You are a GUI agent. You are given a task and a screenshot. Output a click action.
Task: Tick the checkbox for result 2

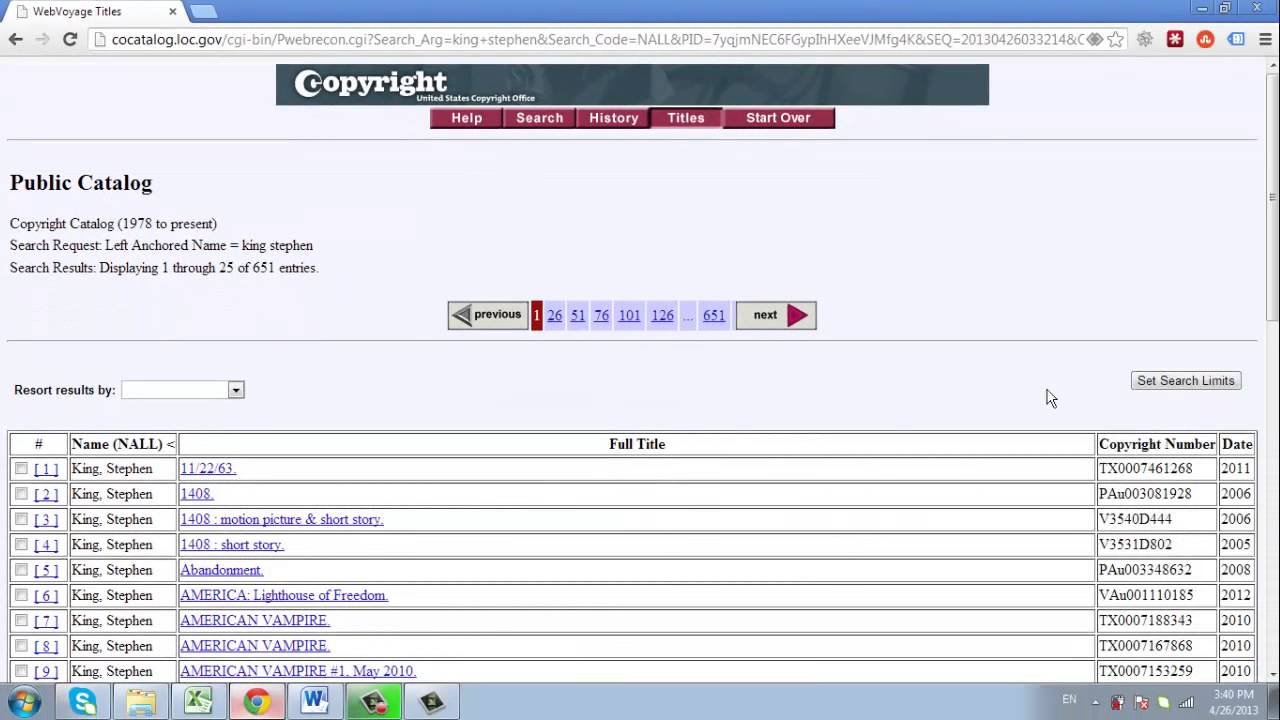[x=21, y=493]
